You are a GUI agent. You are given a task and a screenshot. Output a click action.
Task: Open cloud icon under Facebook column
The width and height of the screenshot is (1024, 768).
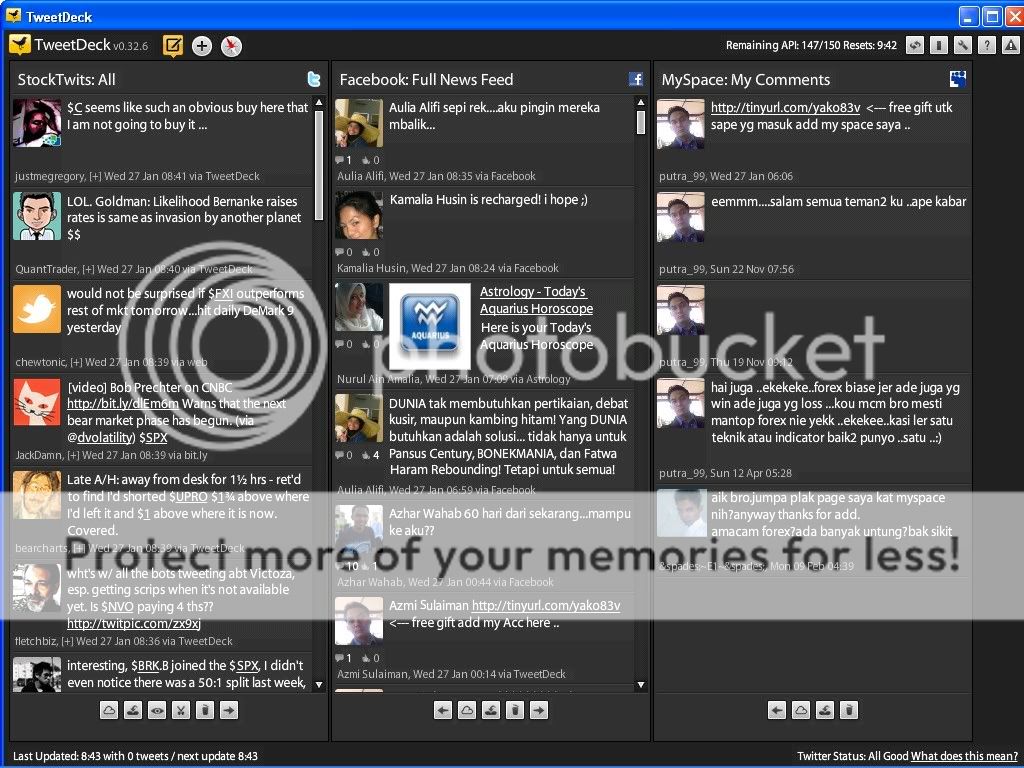pos(467,710)
